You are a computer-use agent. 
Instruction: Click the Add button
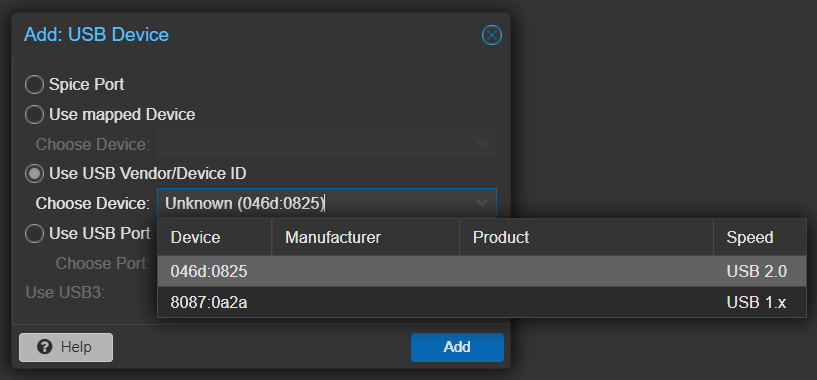(457, 347)
